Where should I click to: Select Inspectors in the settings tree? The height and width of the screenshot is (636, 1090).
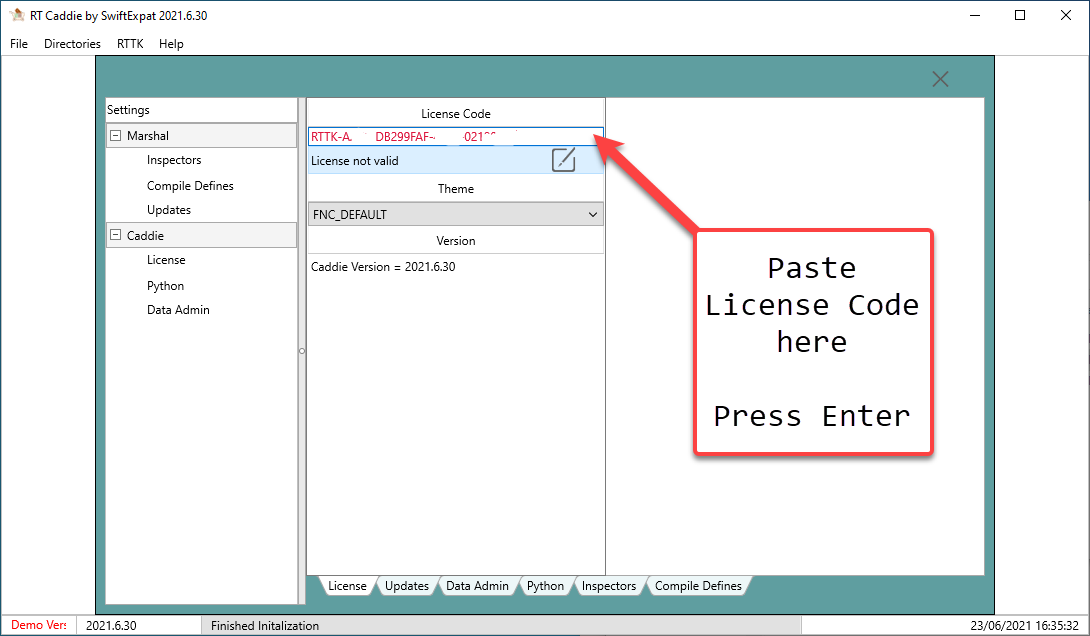point(174,160)
